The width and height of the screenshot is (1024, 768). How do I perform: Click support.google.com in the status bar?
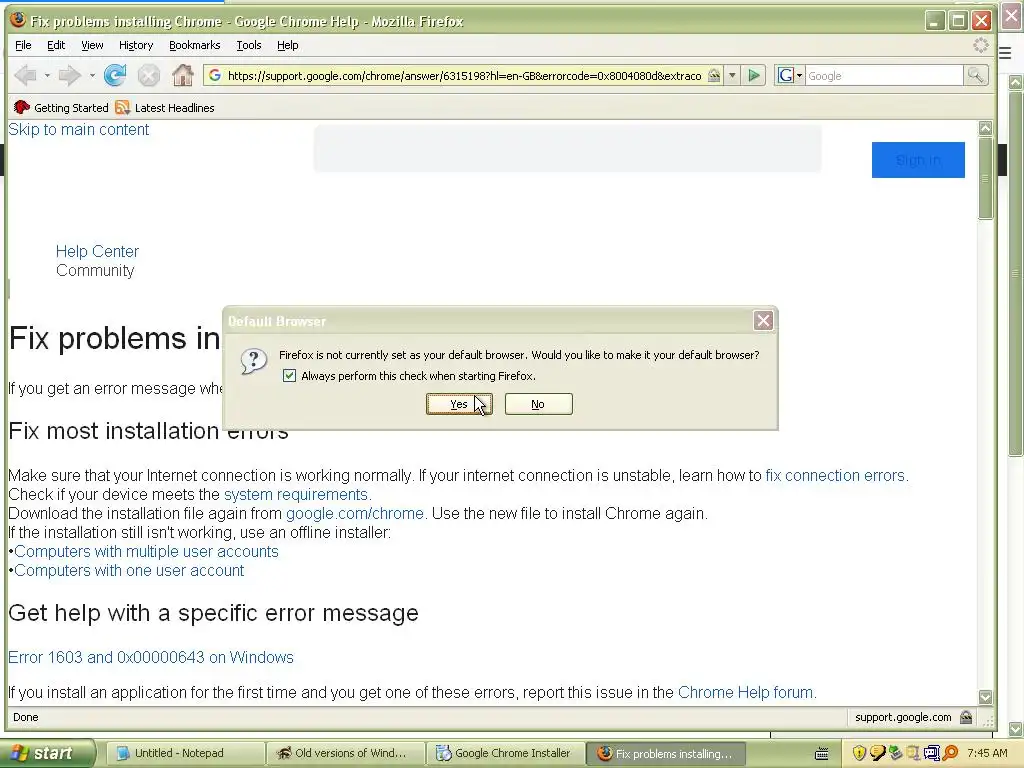[903, 717]
